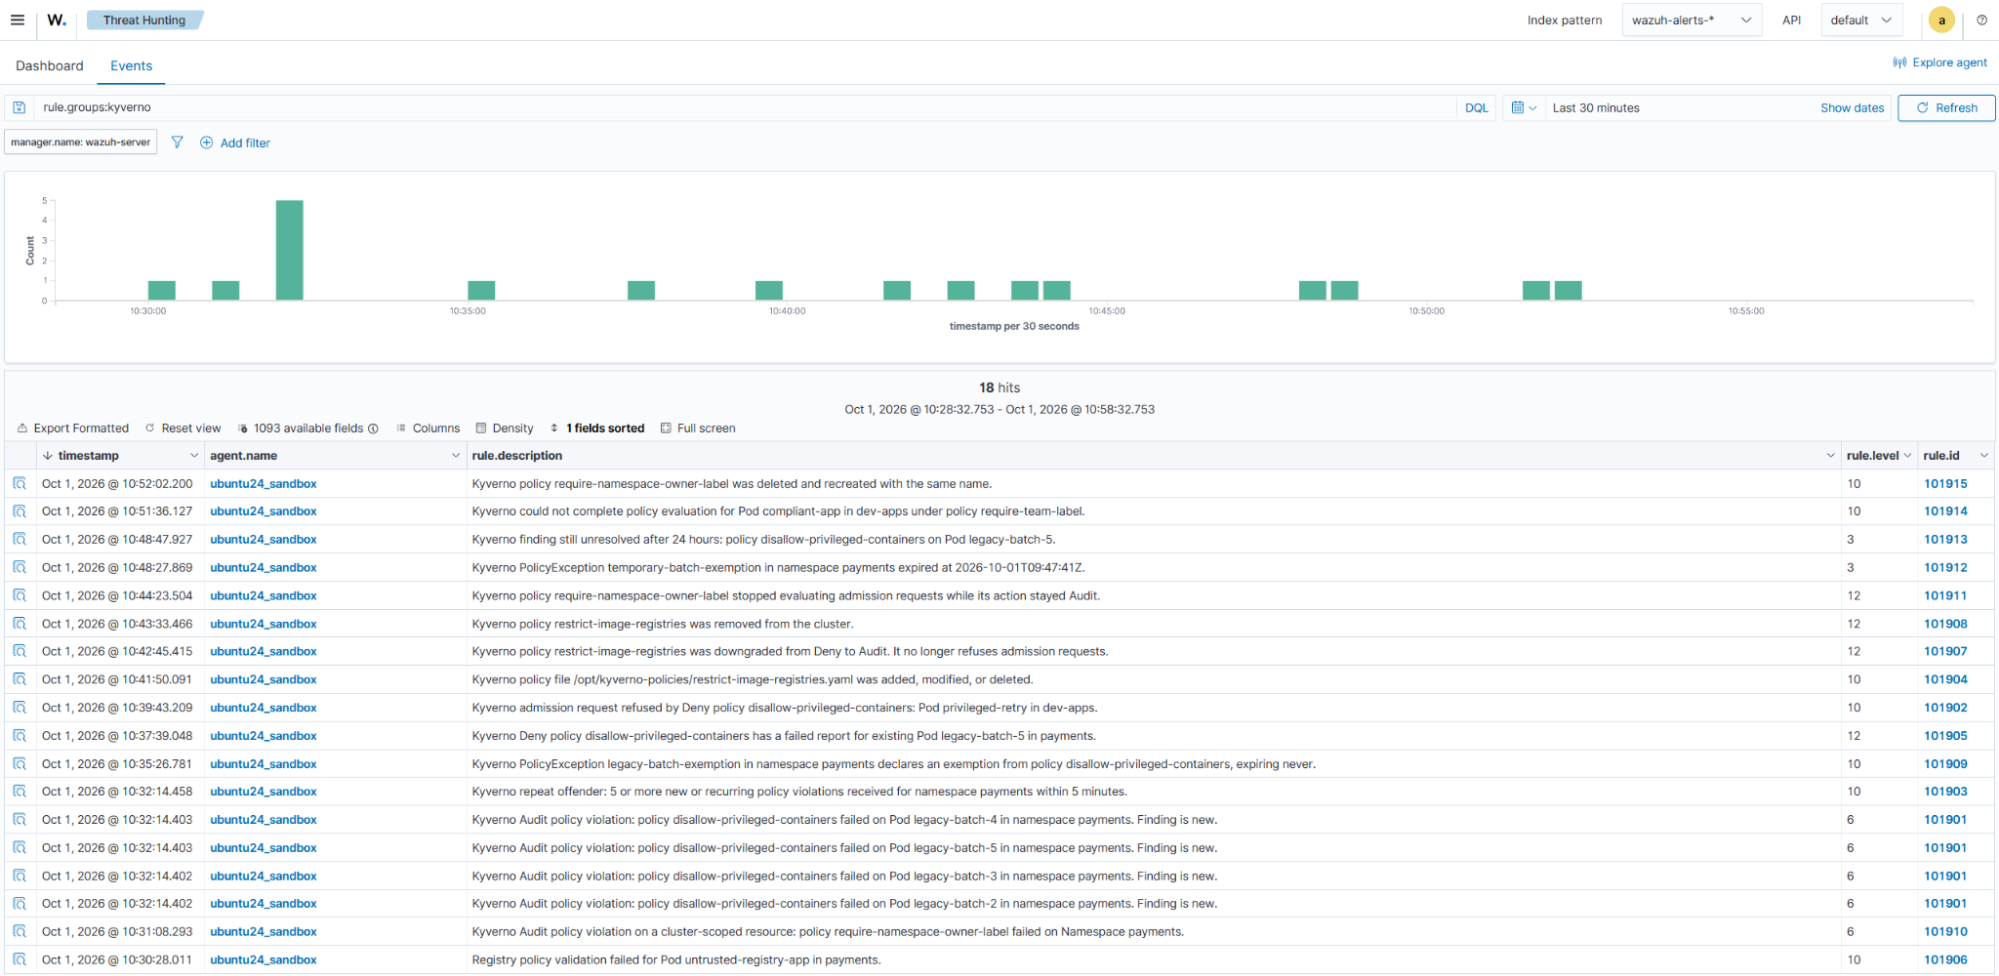The image size is (1999, 976).
Task: Open Explore agent
Action: pos(1939,62)
